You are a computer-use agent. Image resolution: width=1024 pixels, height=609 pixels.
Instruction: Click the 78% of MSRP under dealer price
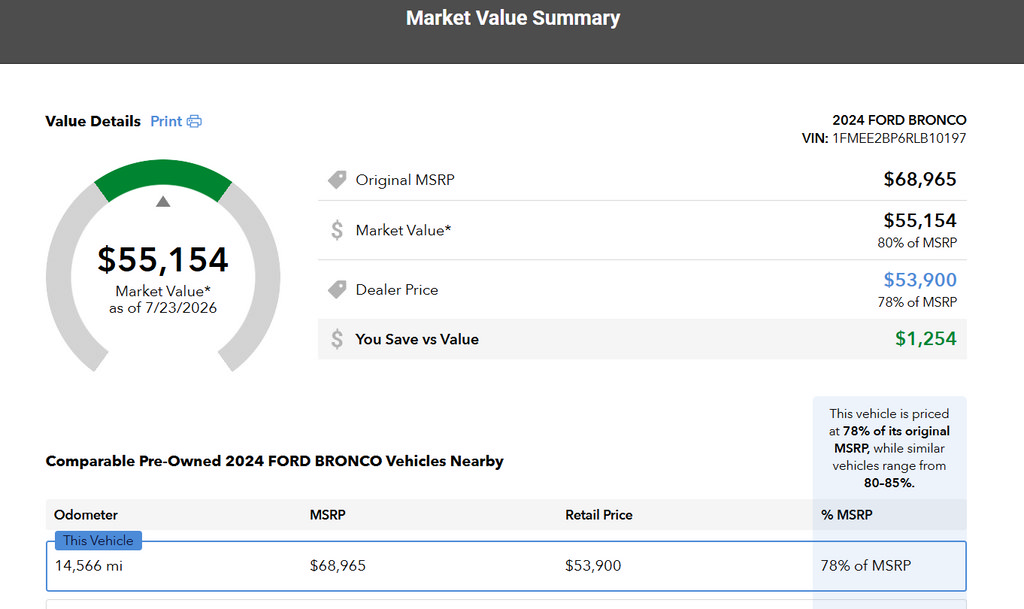917,302
